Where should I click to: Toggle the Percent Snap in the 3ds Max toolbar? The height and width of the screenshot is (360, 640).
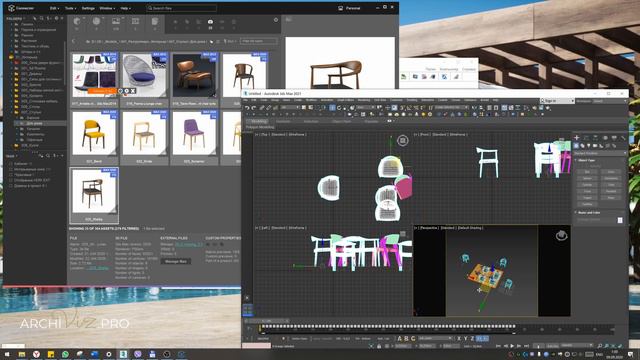coord(416,108)
